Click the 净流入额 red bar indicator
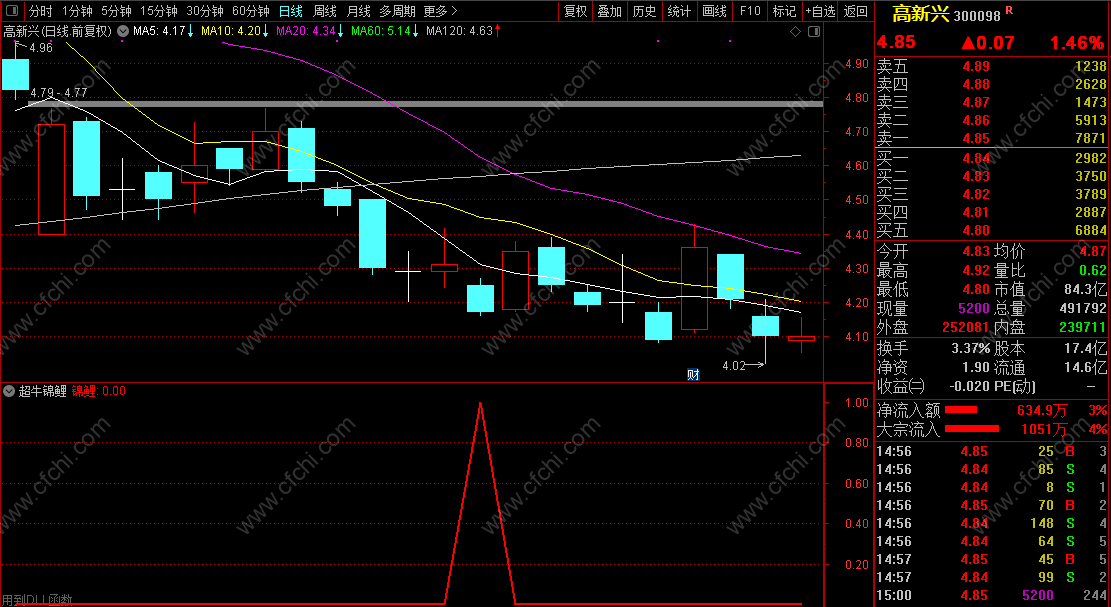 point(961,410)
